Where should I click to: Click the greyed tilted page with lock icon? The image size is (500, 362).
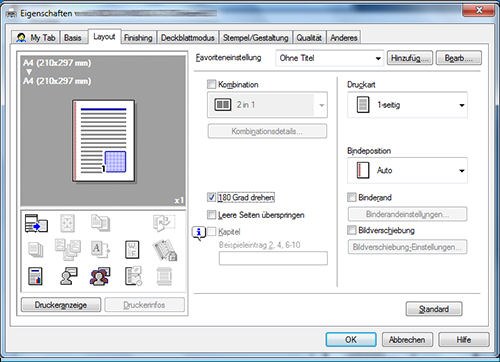(165, 250)
